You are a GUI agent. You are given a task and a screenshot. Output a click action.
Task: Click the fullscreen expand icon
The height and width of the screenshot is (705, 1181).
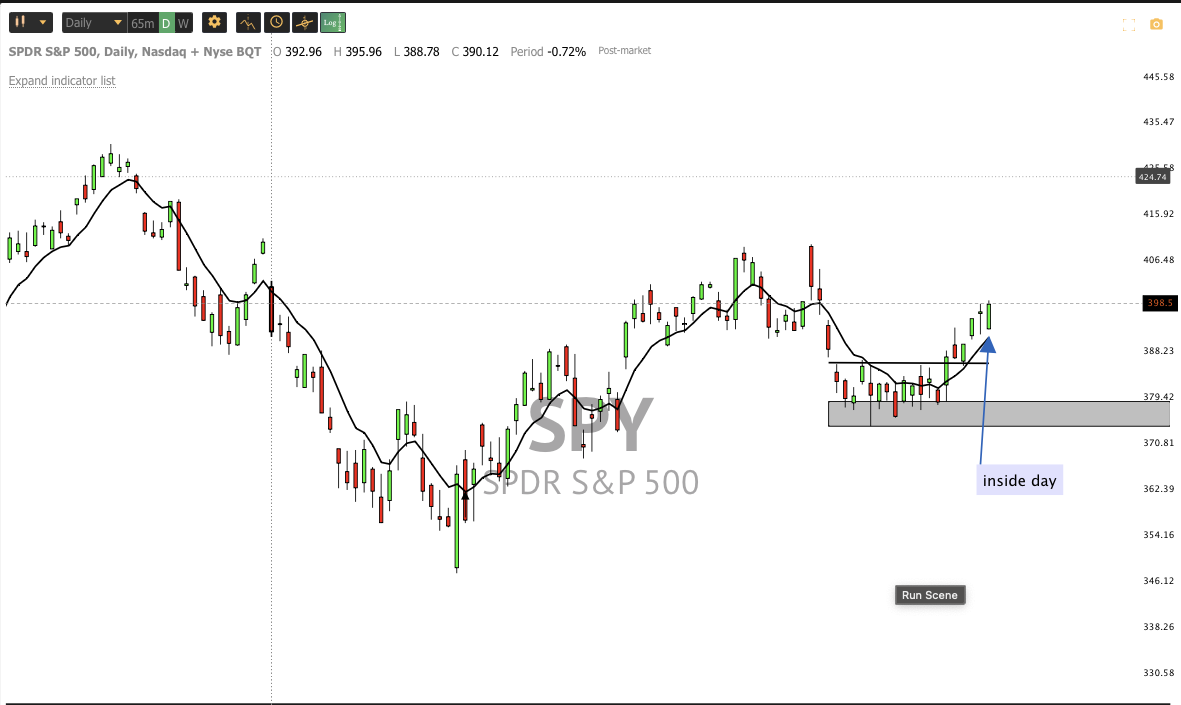click(x=1128, y=25)
